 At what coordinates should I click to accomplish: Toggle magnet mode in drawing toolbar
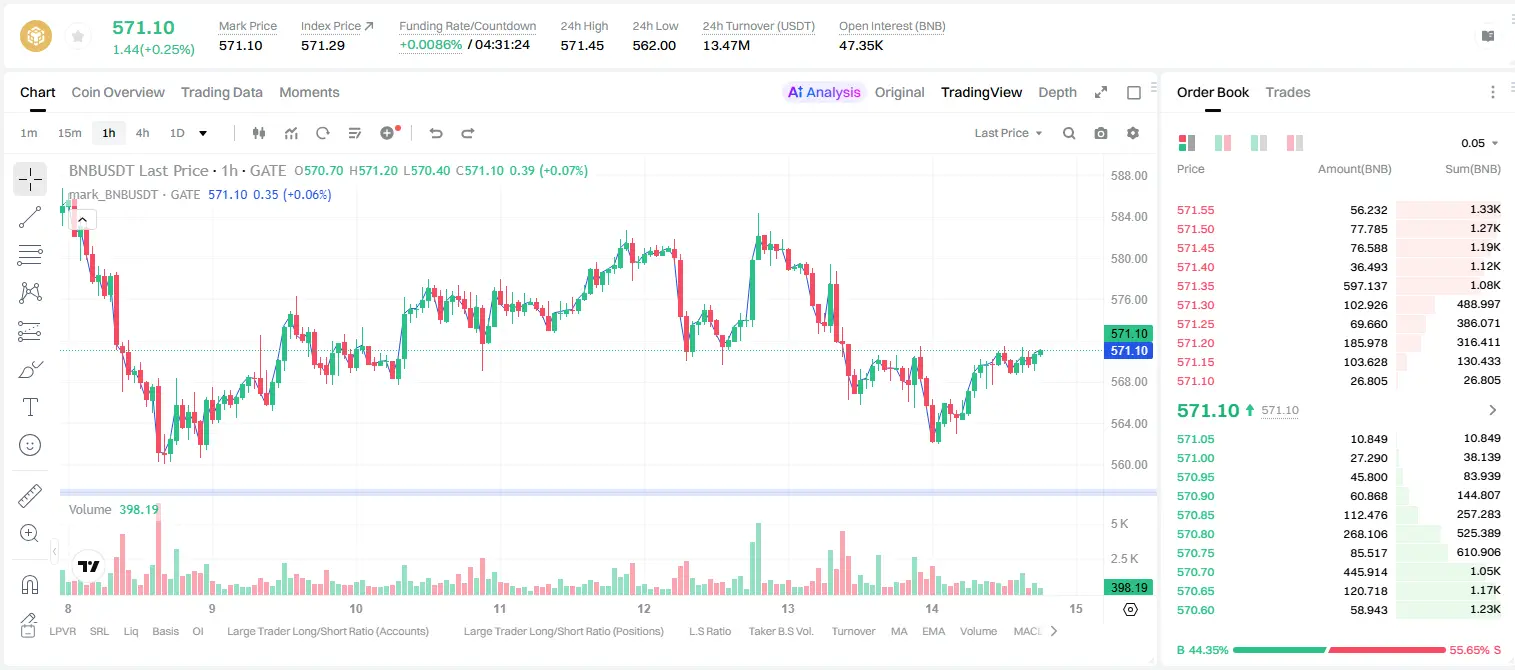click(30, 585)
